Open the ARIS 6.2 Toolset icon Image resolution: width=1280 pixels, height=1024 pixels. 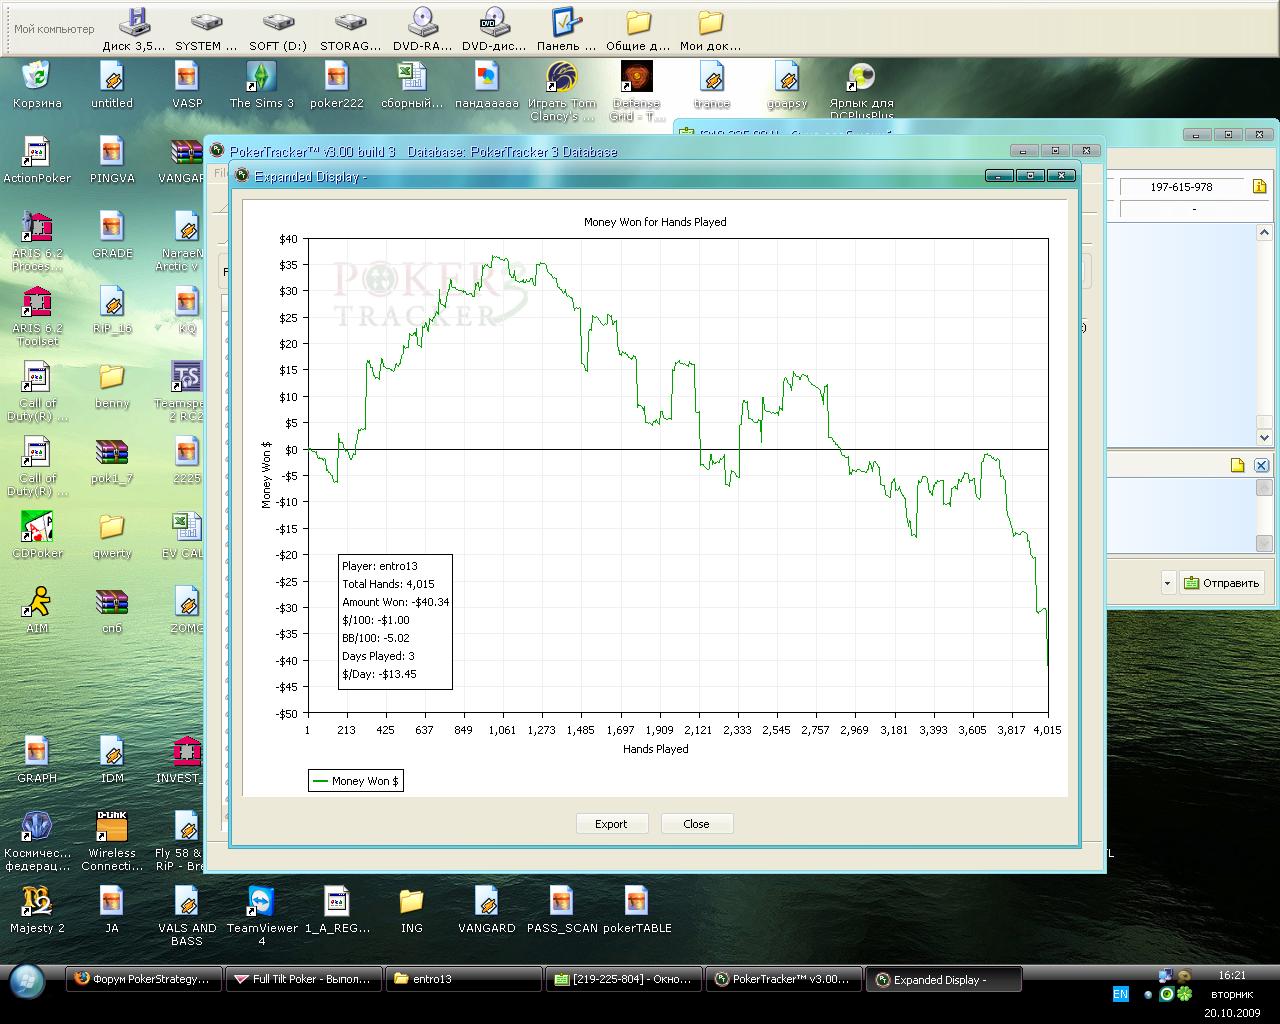(x=37, y=316)
